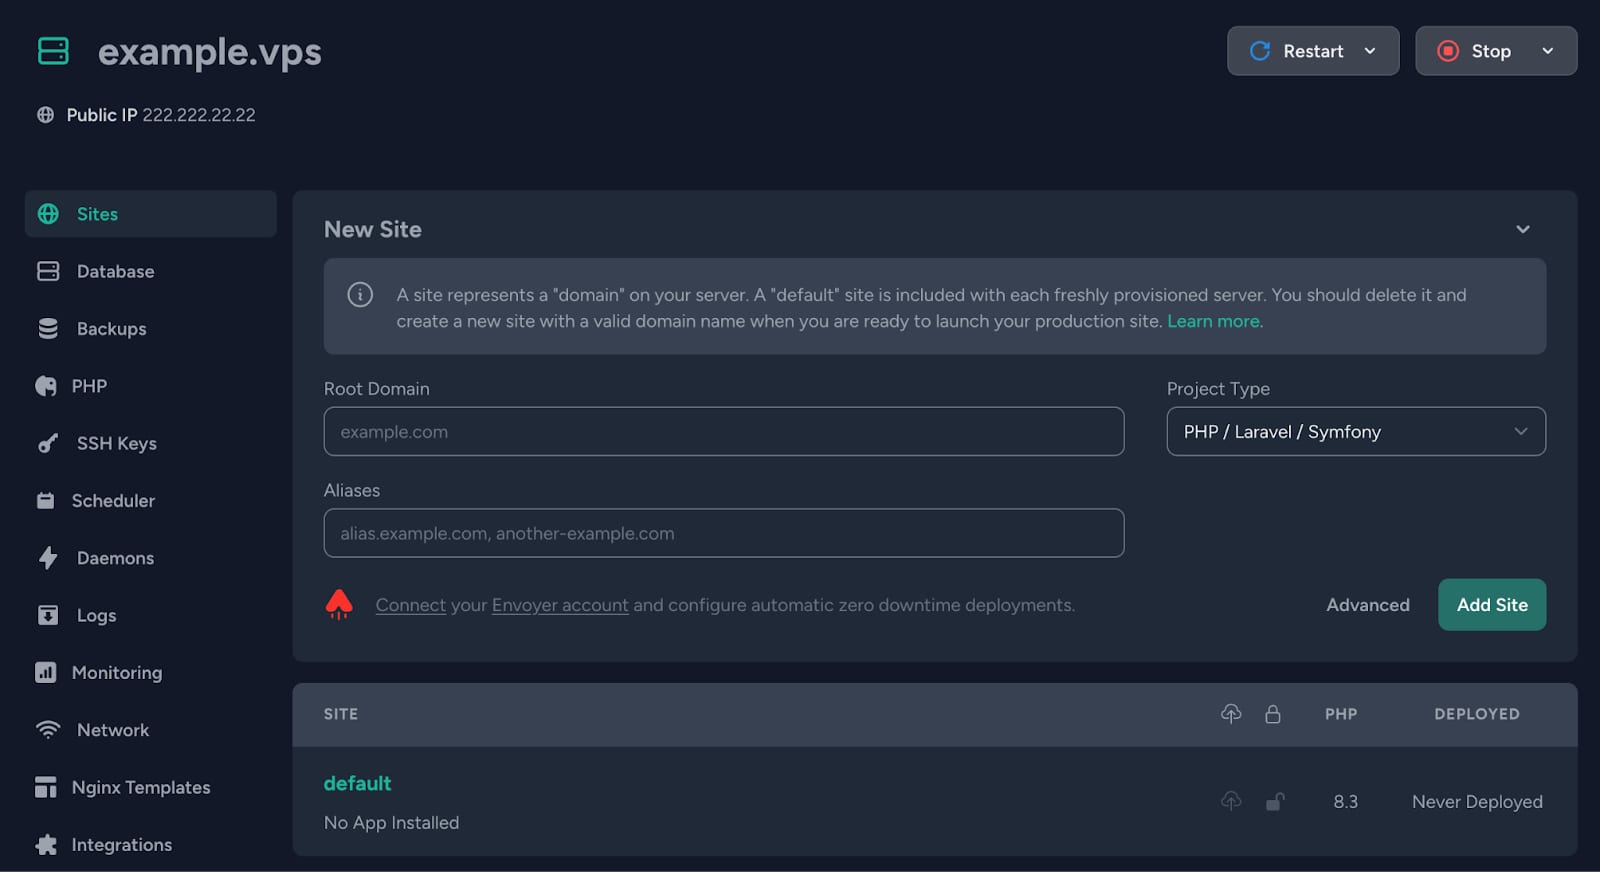The width and height of the screenshot is (1600, 872).
Task: Click the info icon in the notice box
Action: [360, 295]
